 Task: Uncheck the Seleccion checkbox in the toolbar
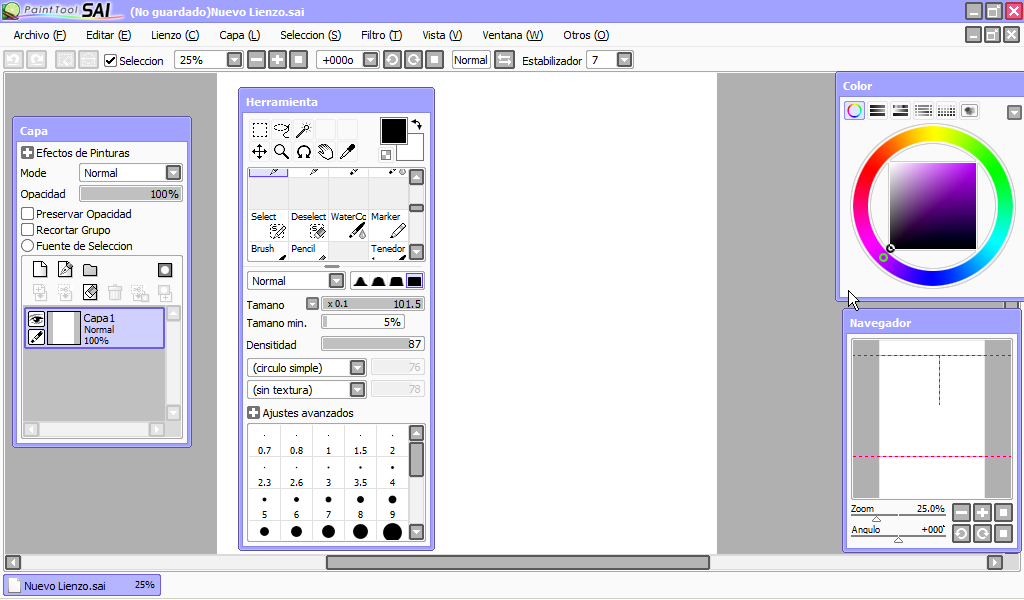click(110, 60)
